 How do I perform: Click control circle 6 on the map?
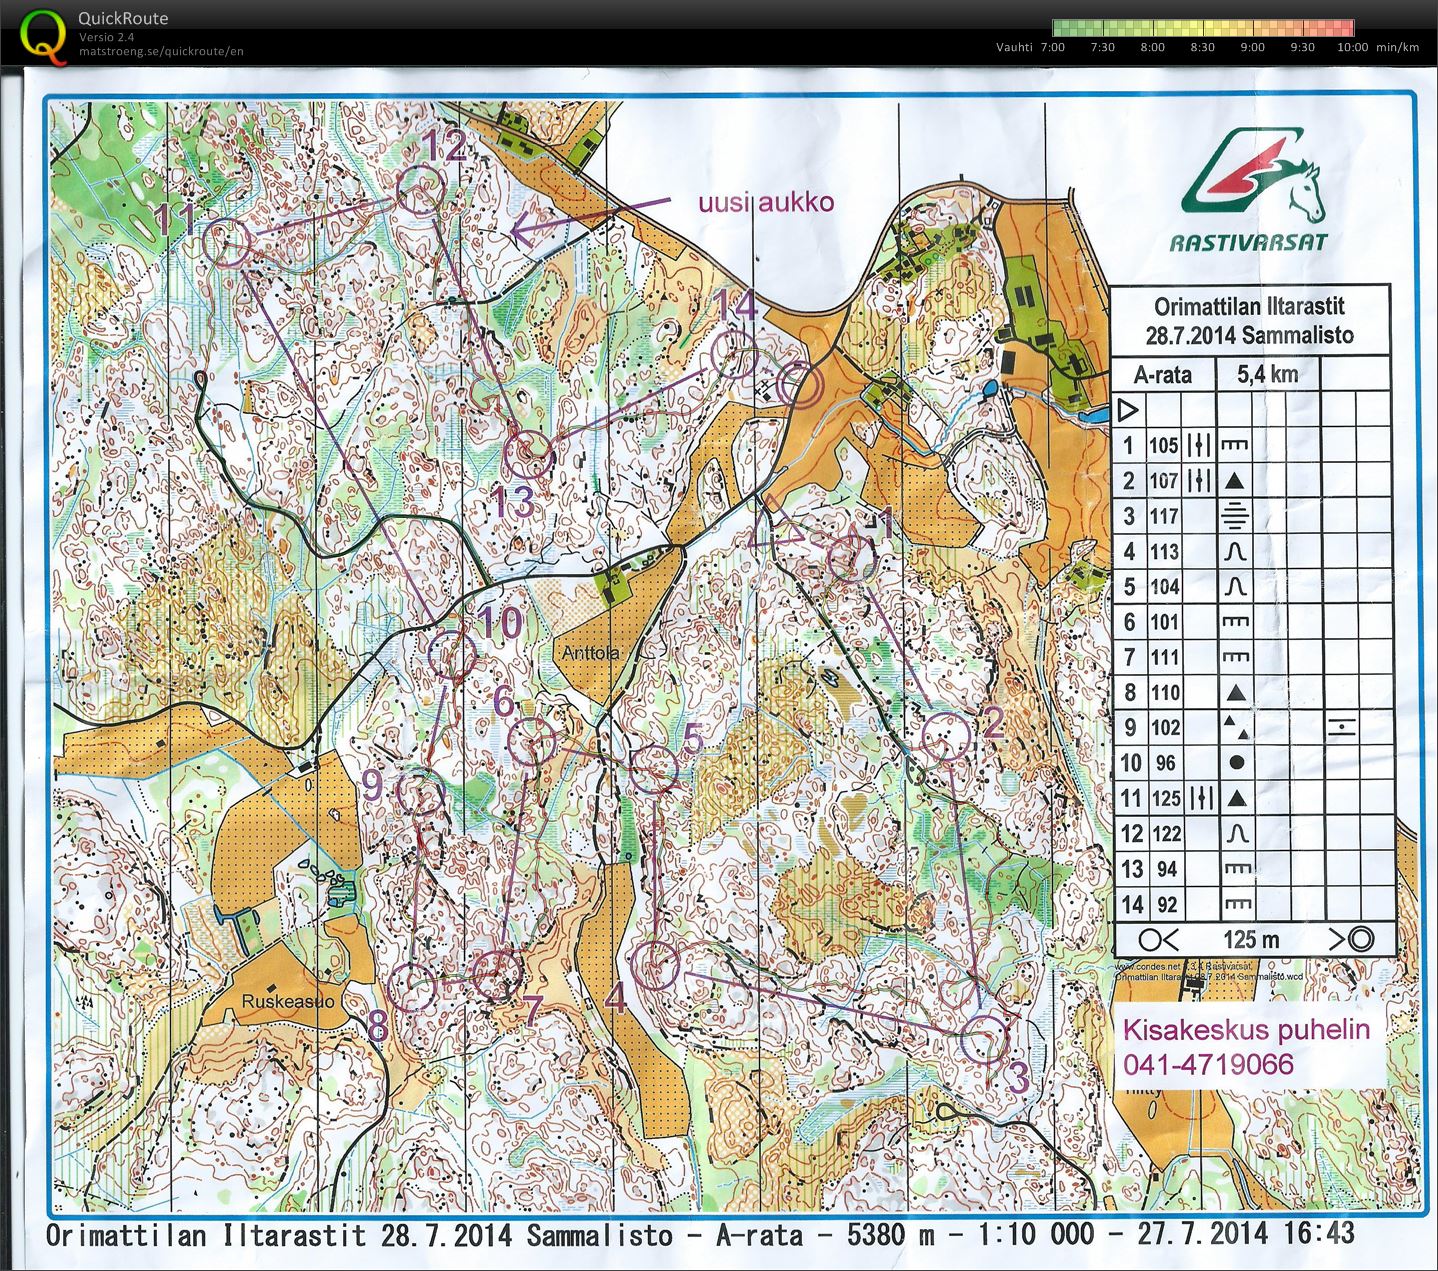point(532,742)
